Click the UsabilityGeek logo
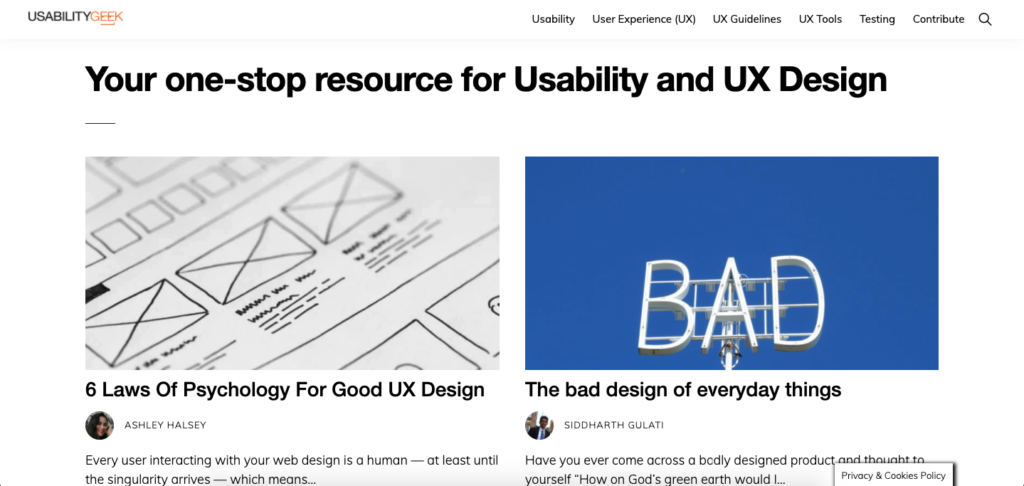The height and width of the screenshot is (486, 1024). [x=75, y=17]
